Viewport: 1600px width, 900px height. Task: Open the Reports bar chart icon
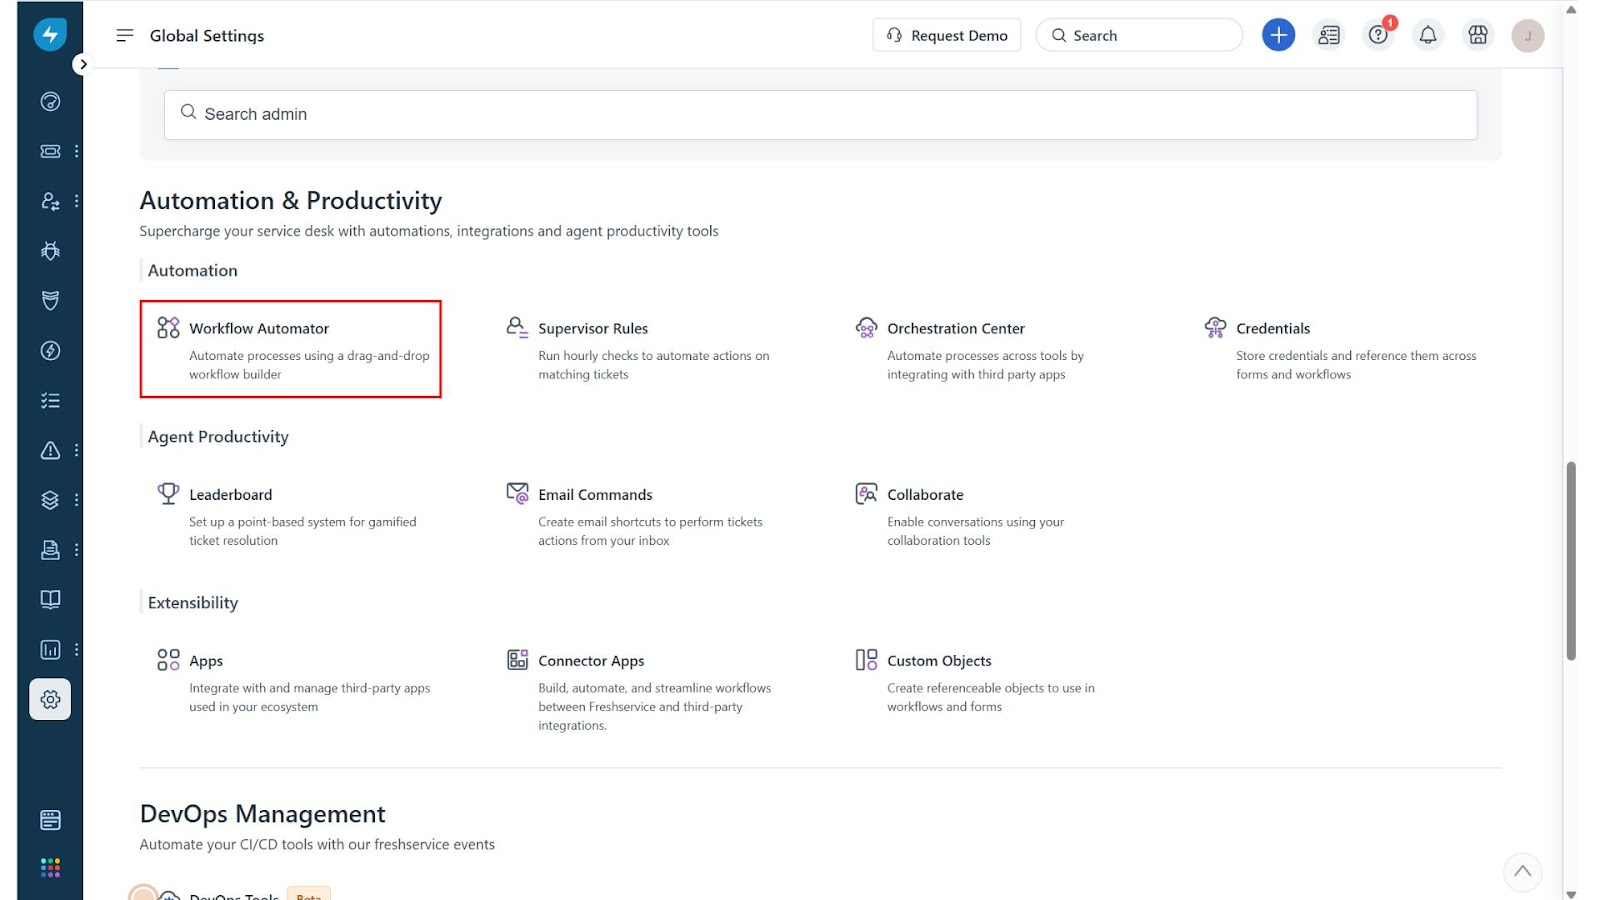click(50, 650)
